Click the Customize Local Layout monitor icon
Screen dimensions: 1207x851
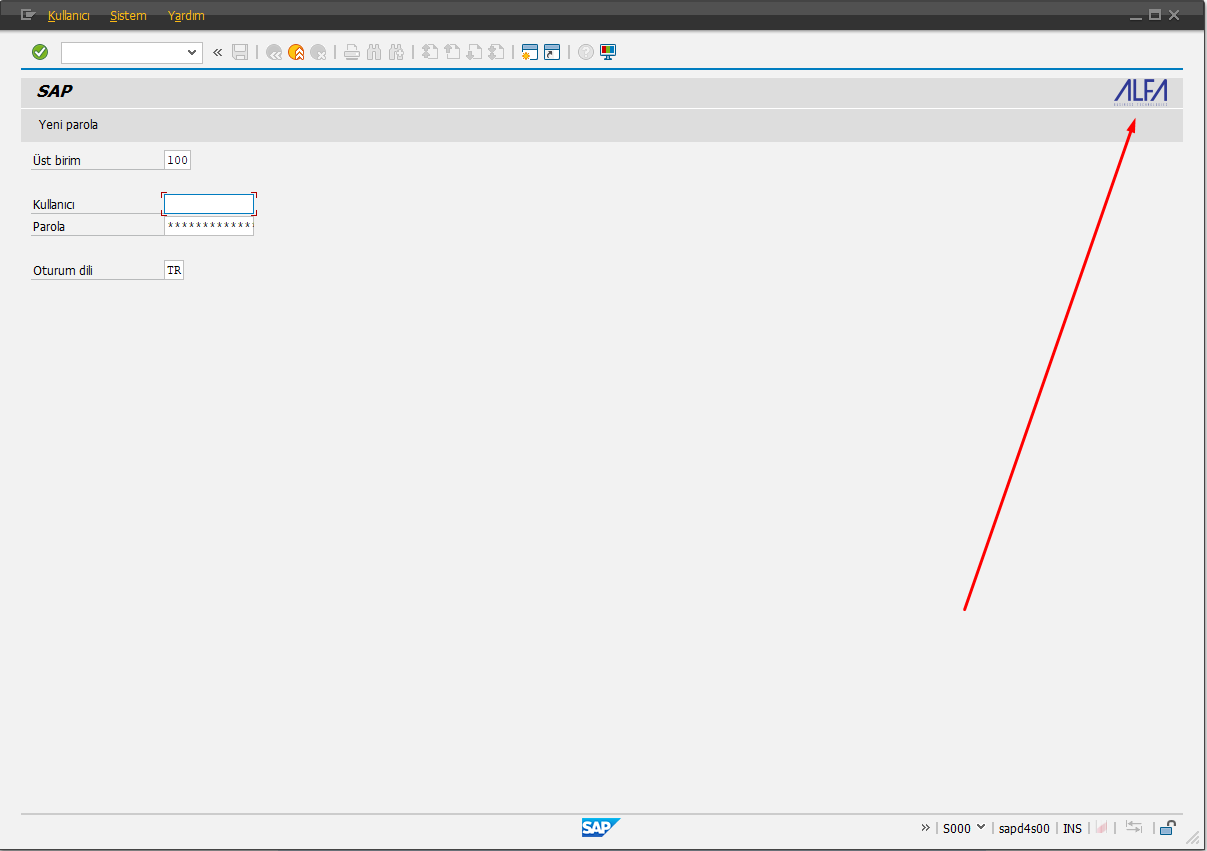click(608, 52)
